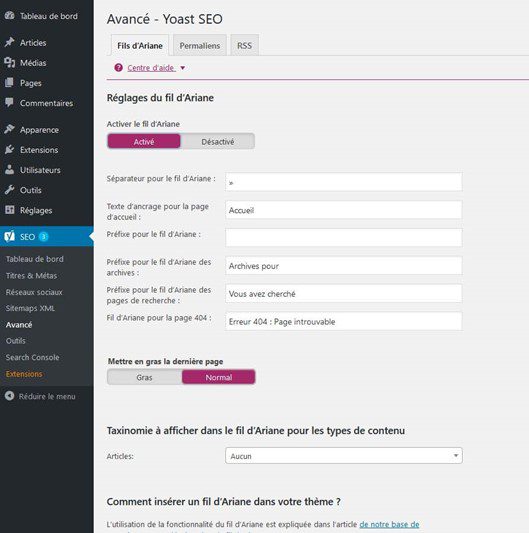This screenshot has width=529, height=533.
Task: Click the Accueil anchor text input field
Action: 344,210
